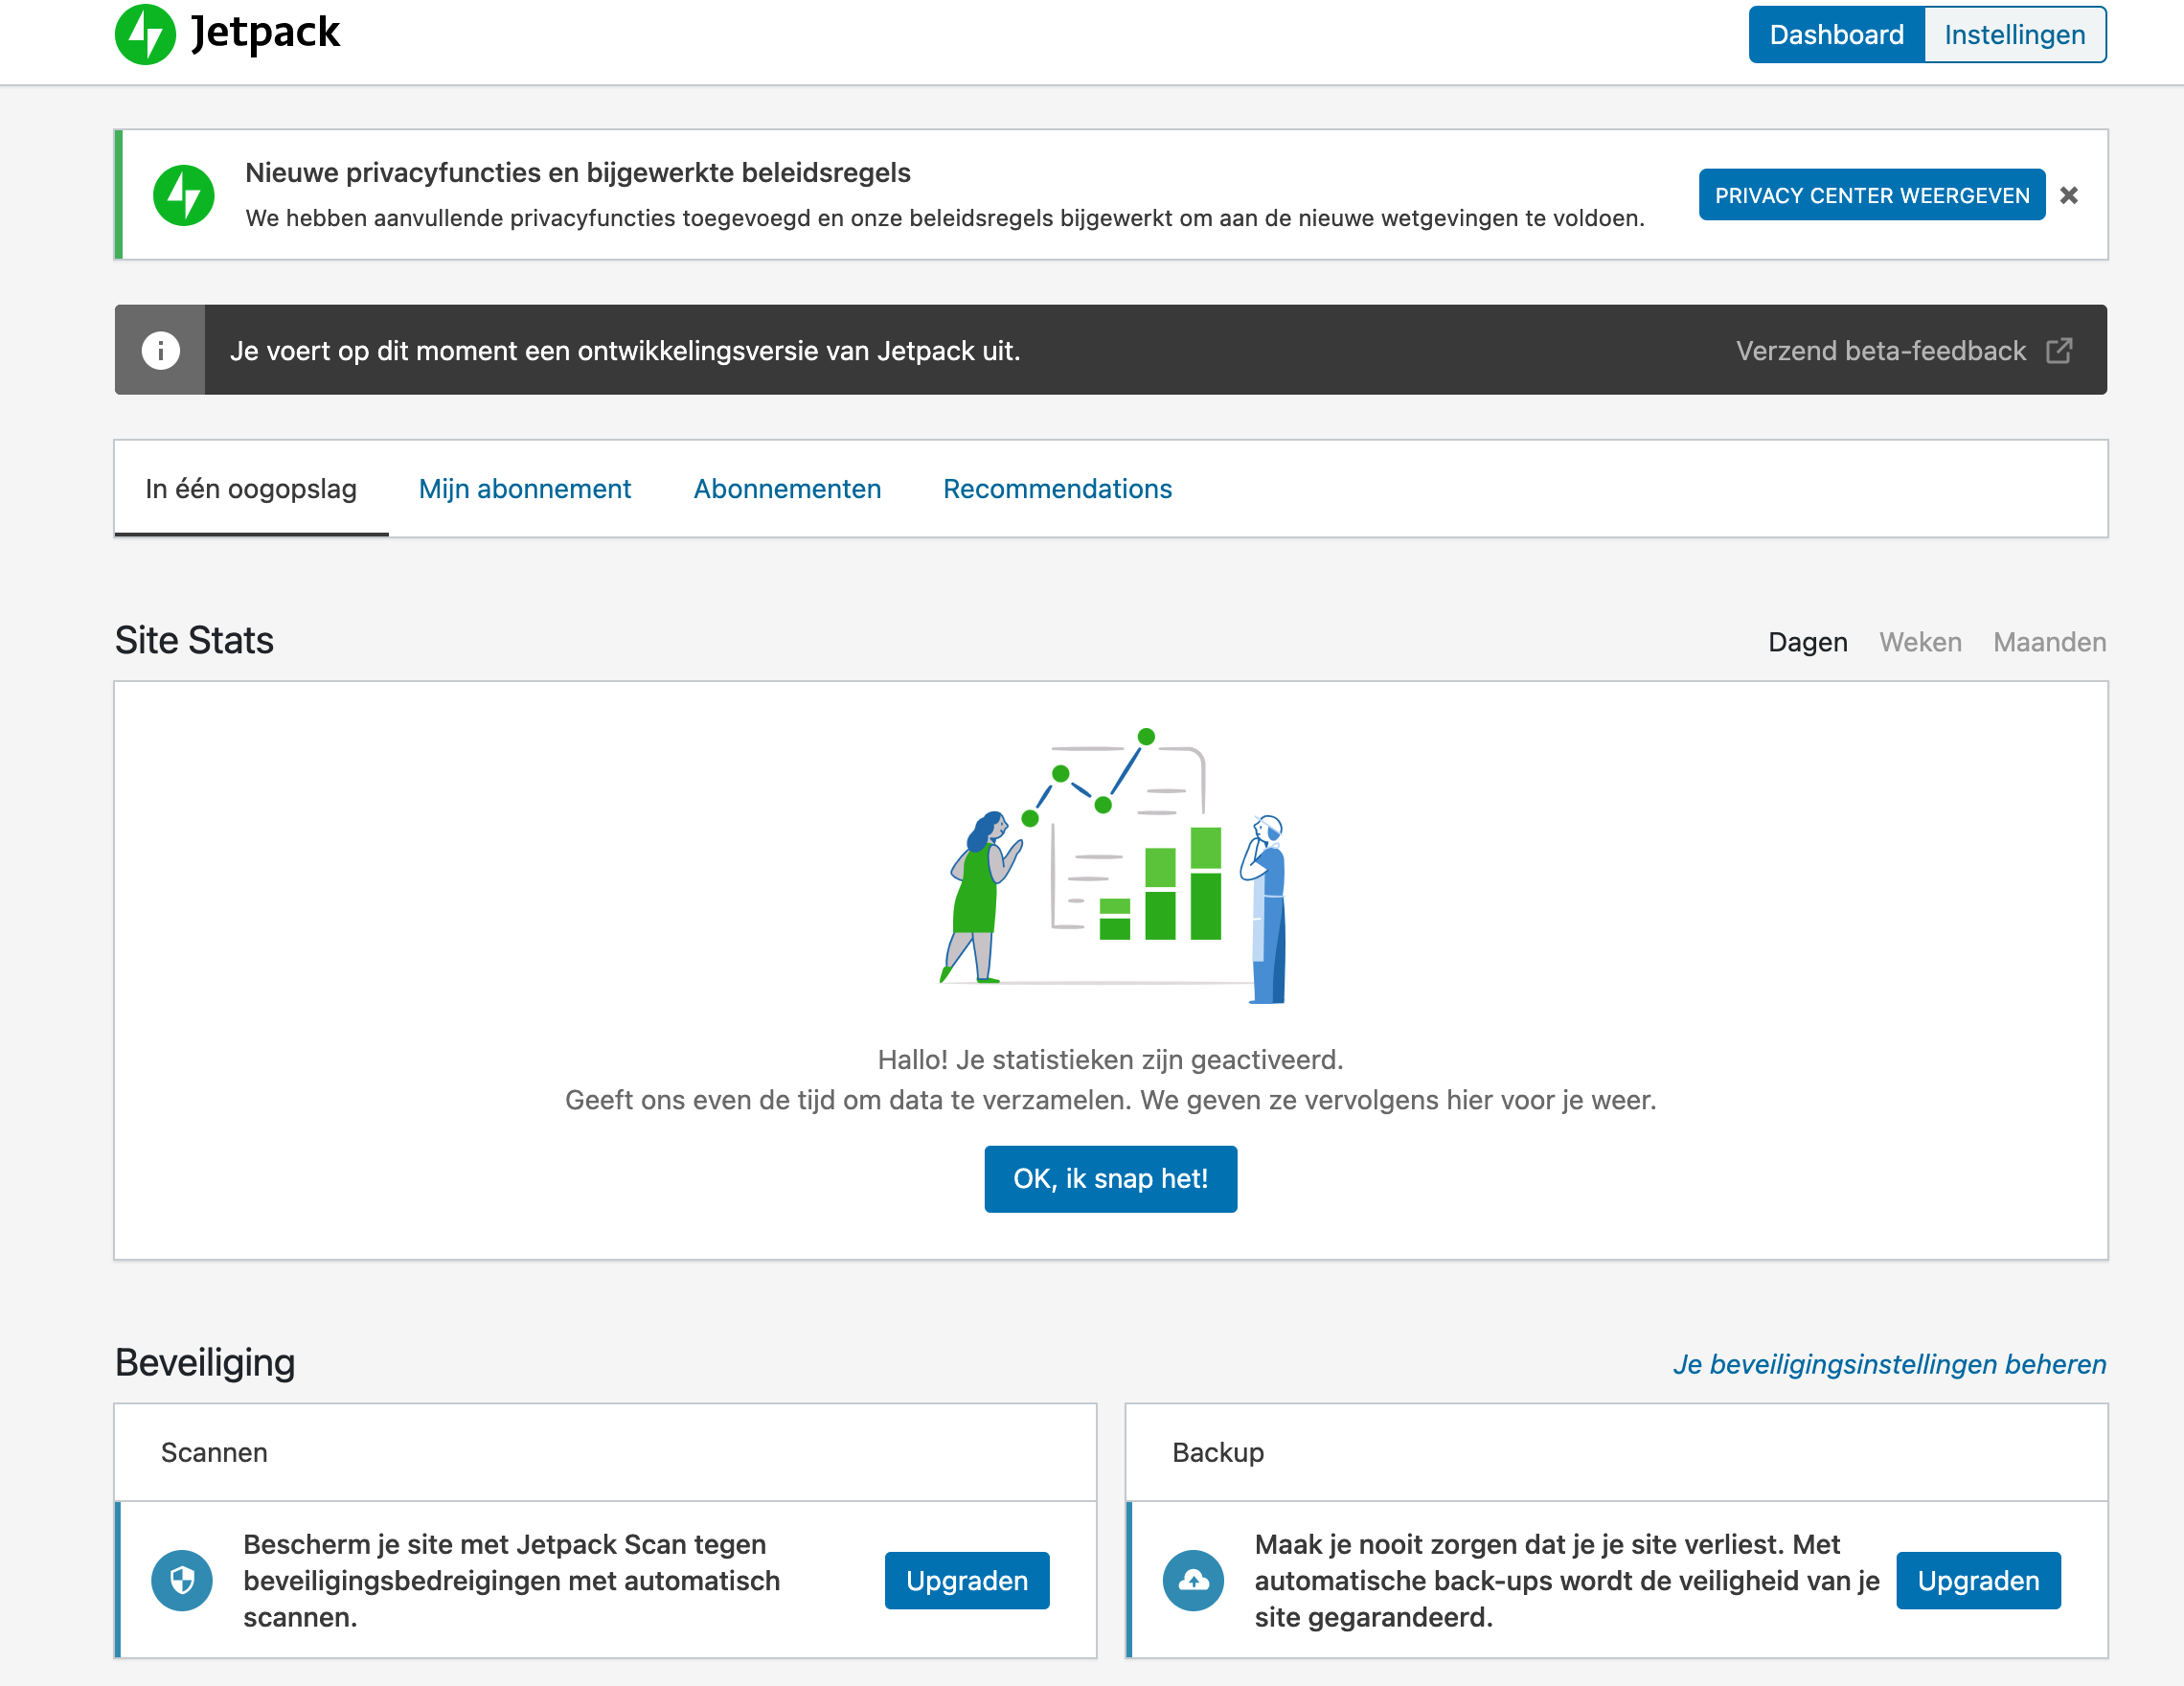Click the shield icon in Scannen card
The image size is (2184, 1686).
[182, 1580]
